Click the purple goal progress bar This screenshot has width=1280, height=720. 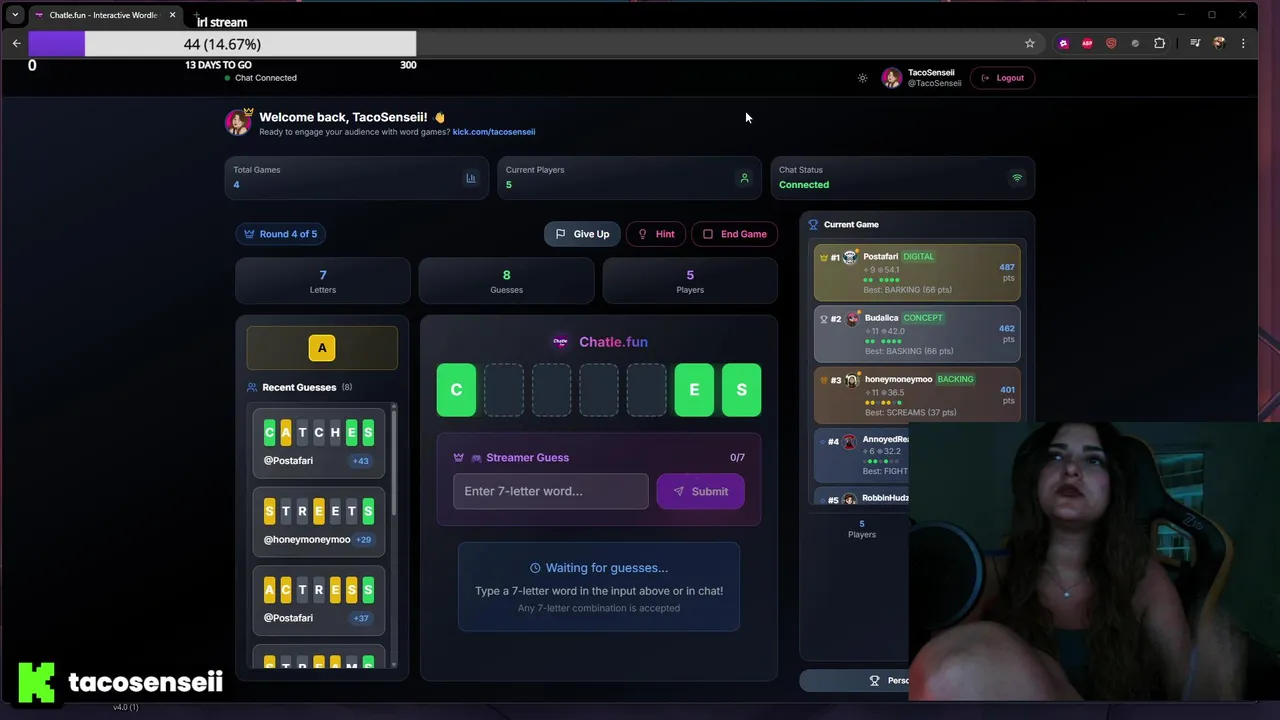[222, 44]
